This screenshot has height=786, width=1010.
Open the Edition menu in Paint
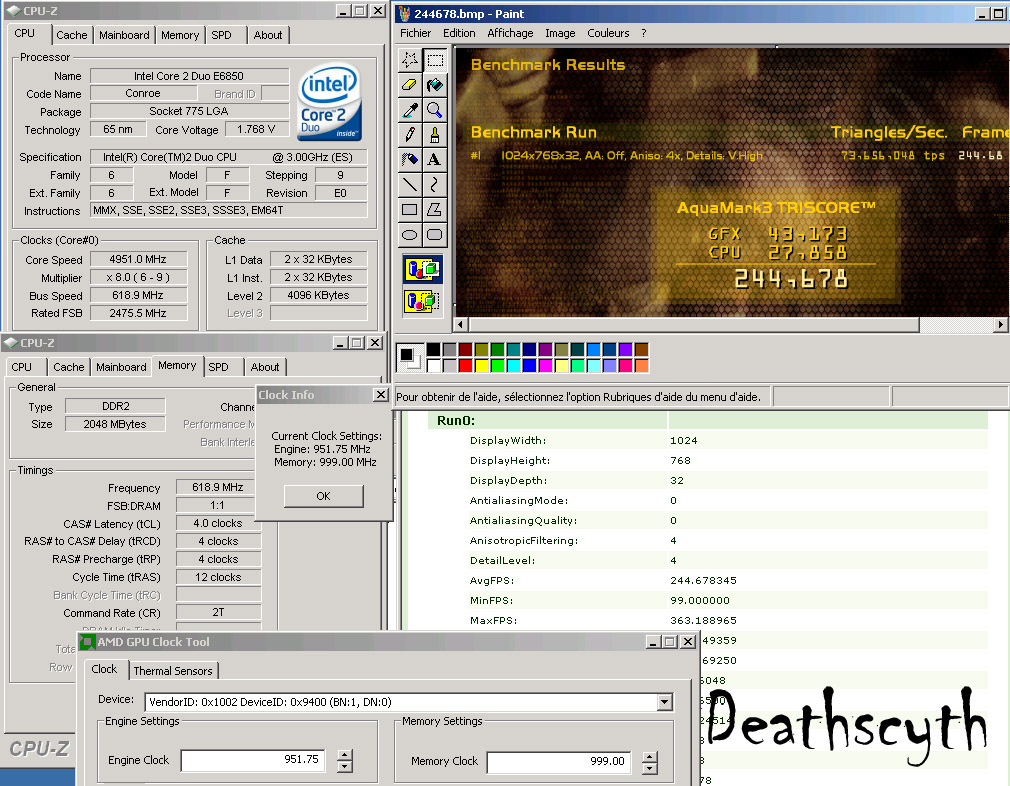point(459,33)
